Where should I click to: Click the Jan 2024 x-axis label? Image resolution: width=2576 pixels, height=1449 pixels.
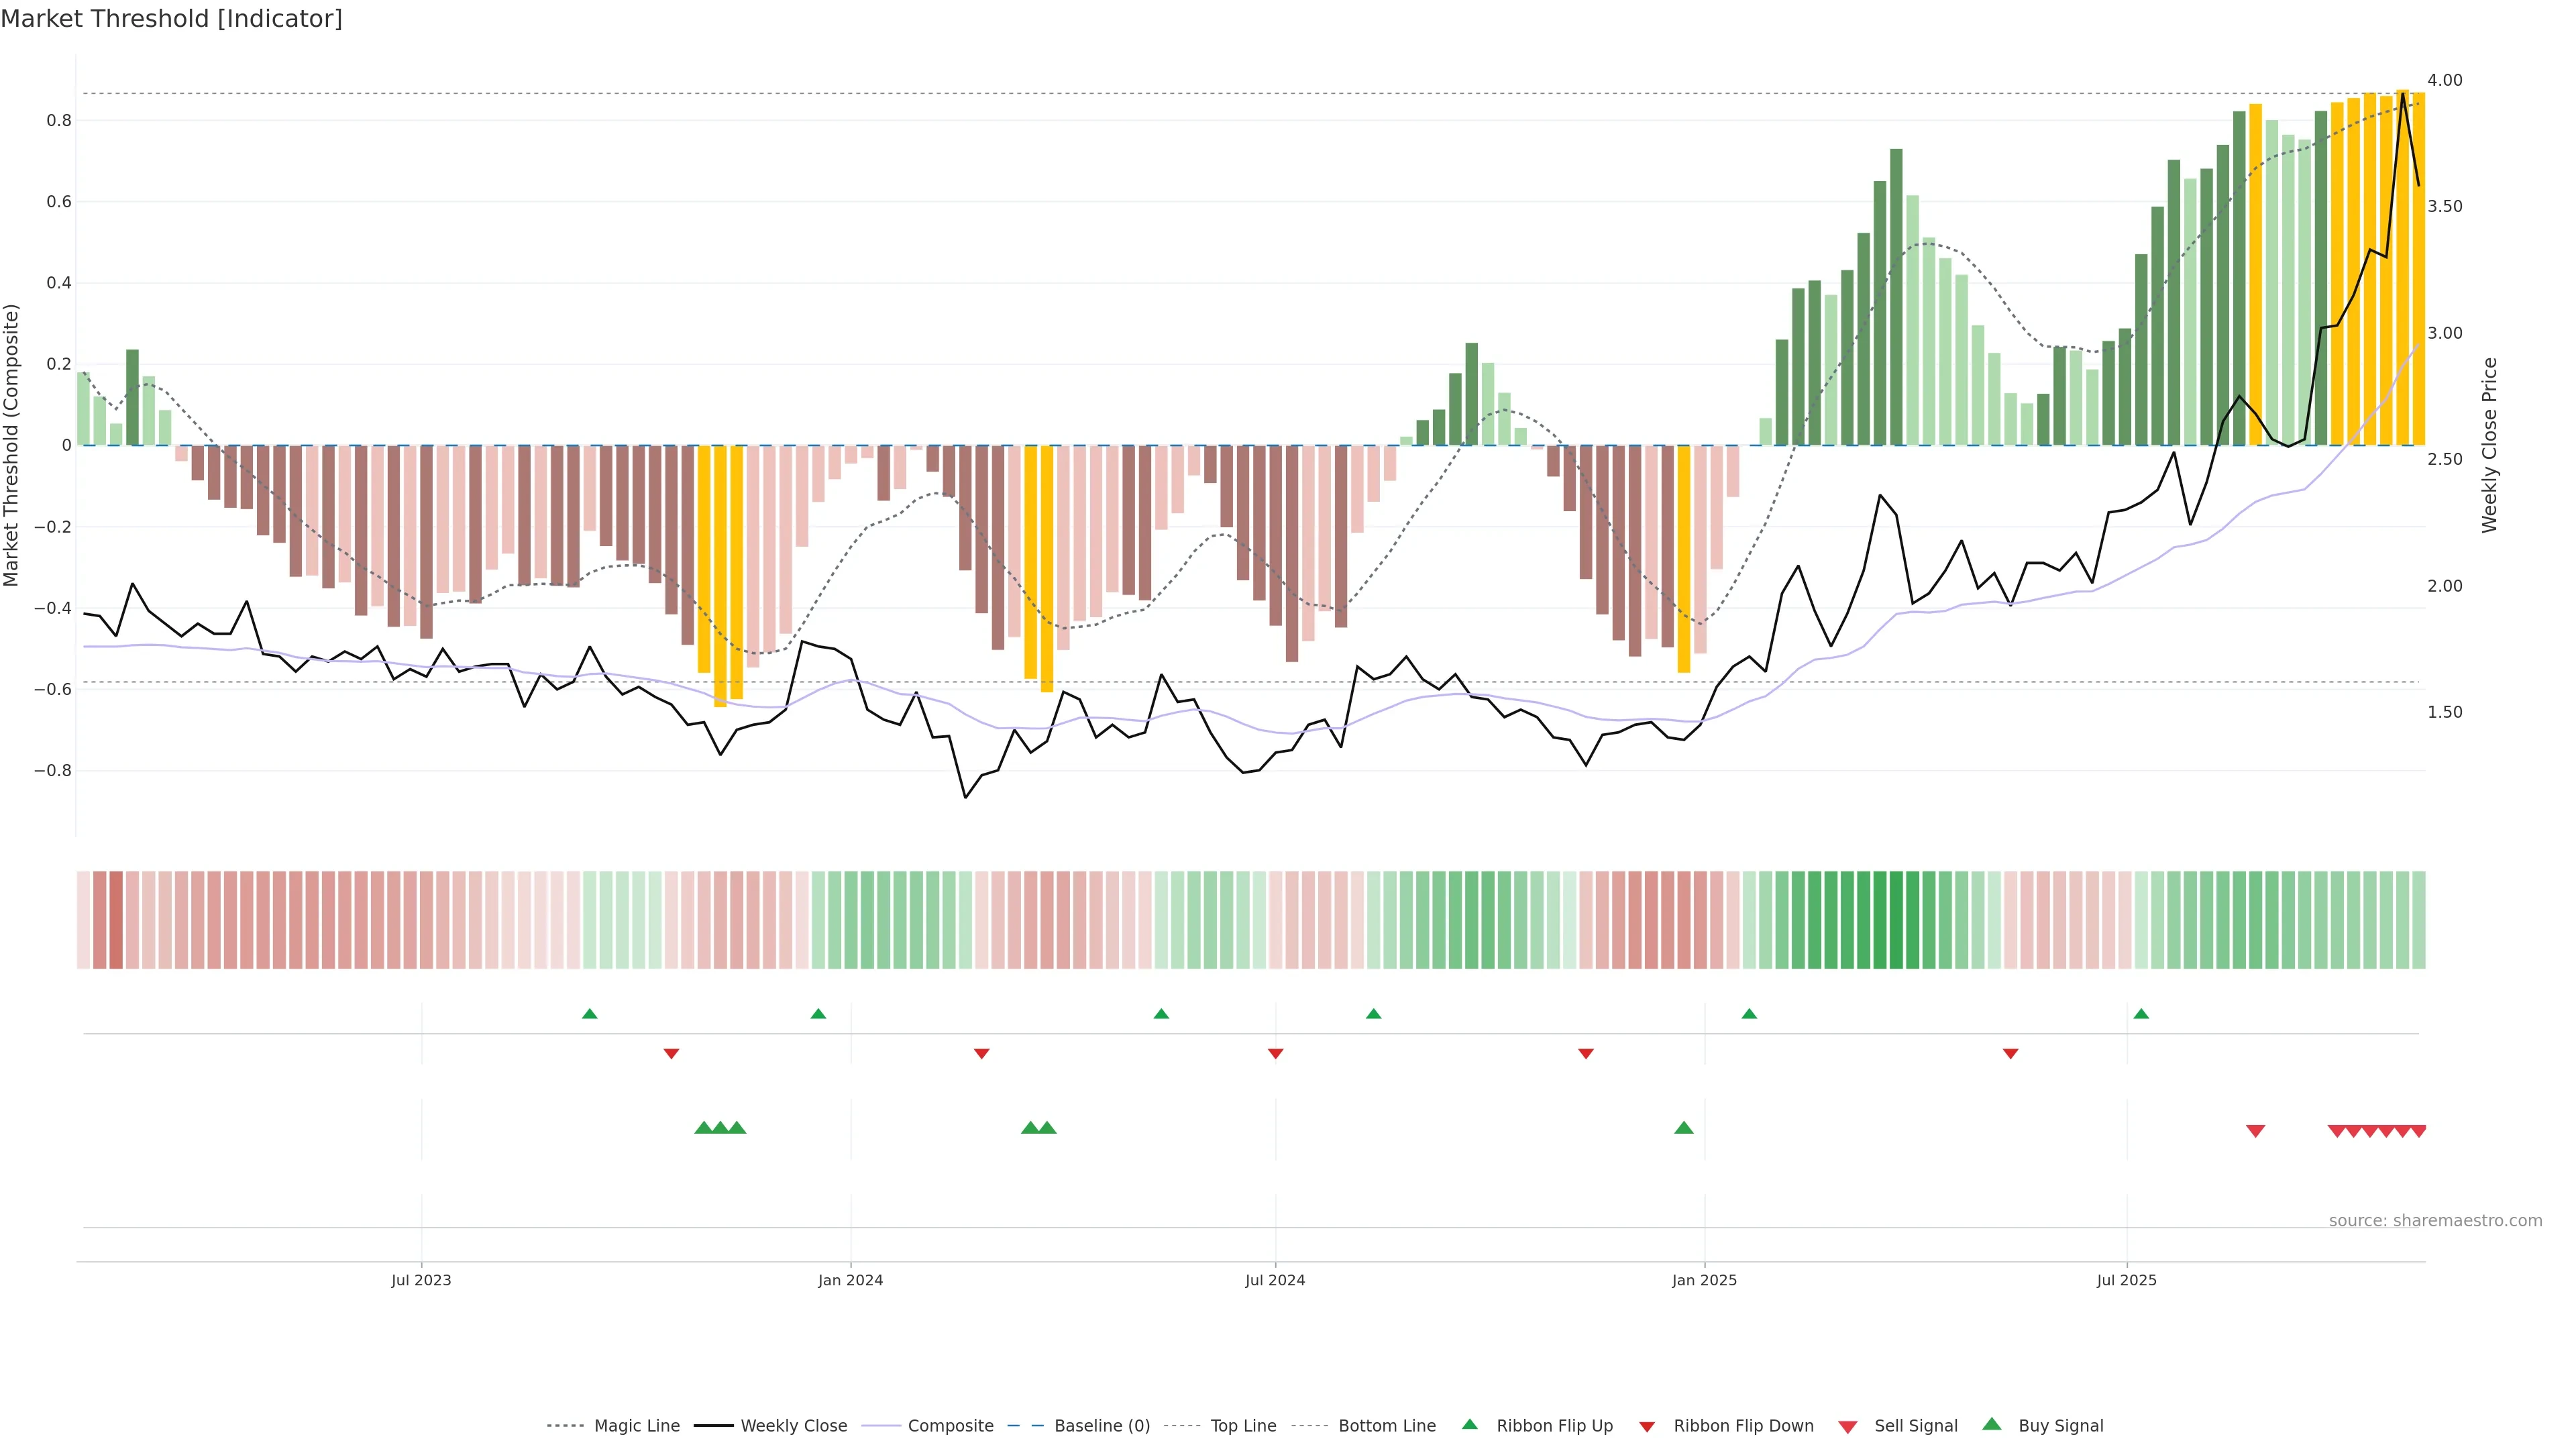850,1280
